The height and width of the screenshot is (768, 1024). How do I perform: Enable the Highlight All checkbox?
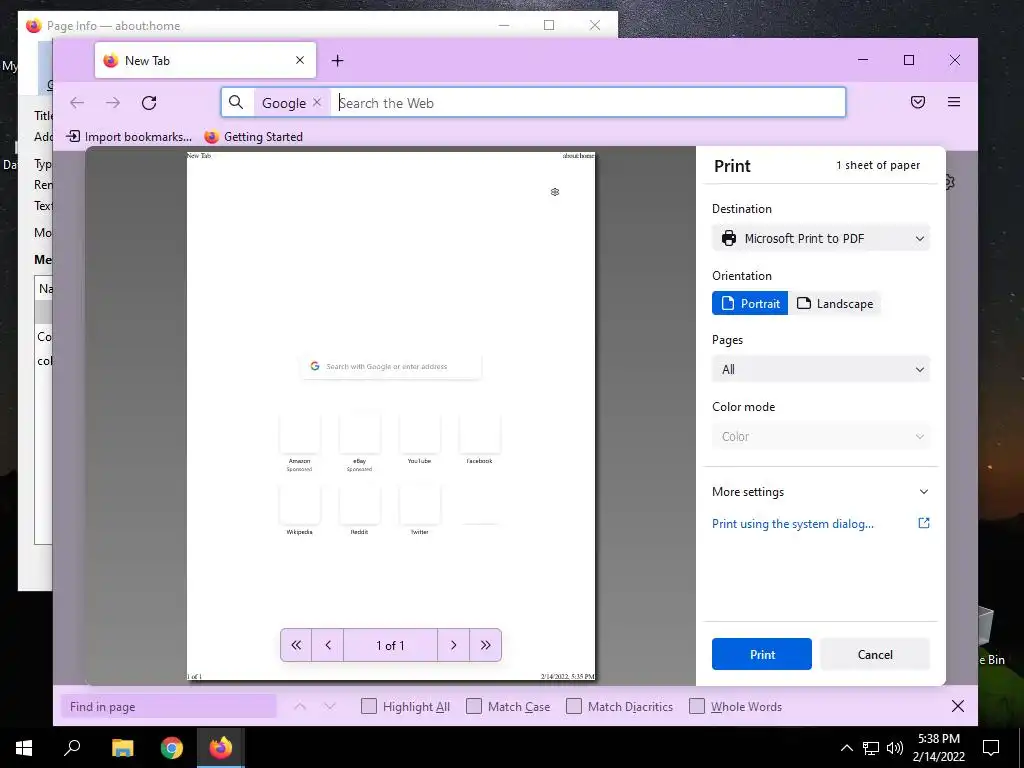369,707
